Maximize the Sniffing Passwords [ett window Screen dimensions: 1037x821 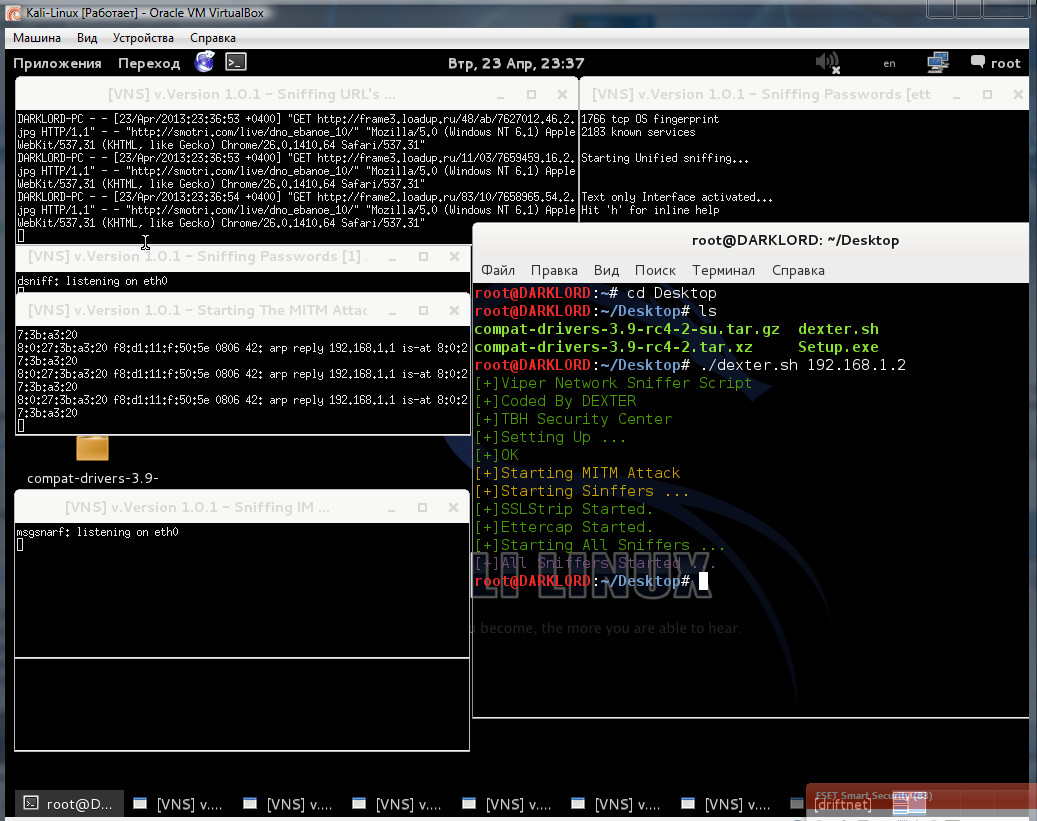click(987, 95)
